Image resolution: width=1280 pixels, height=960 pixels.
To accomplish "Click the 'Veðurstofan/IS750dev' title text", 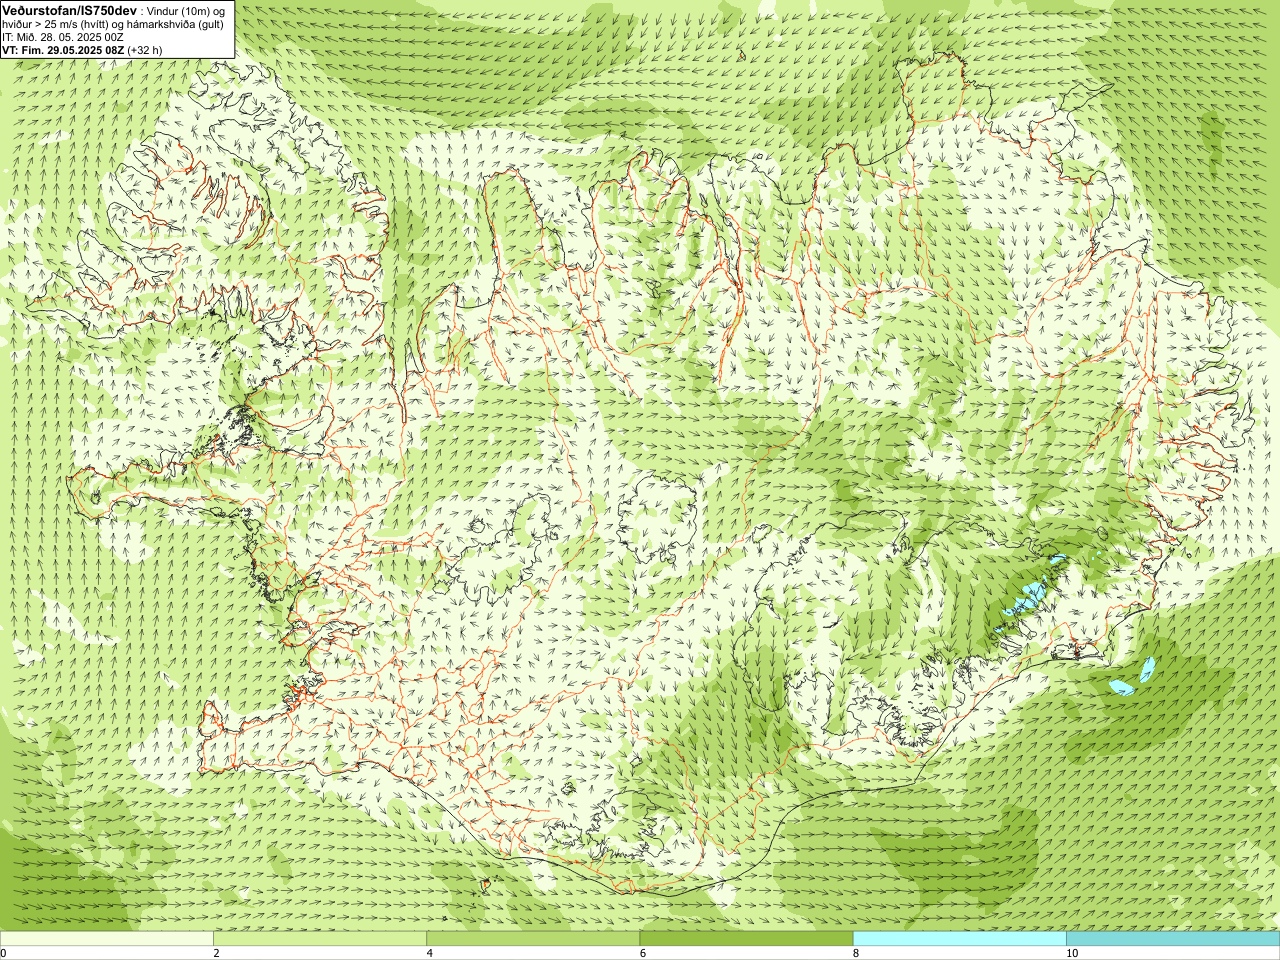I will click(70, 10).
